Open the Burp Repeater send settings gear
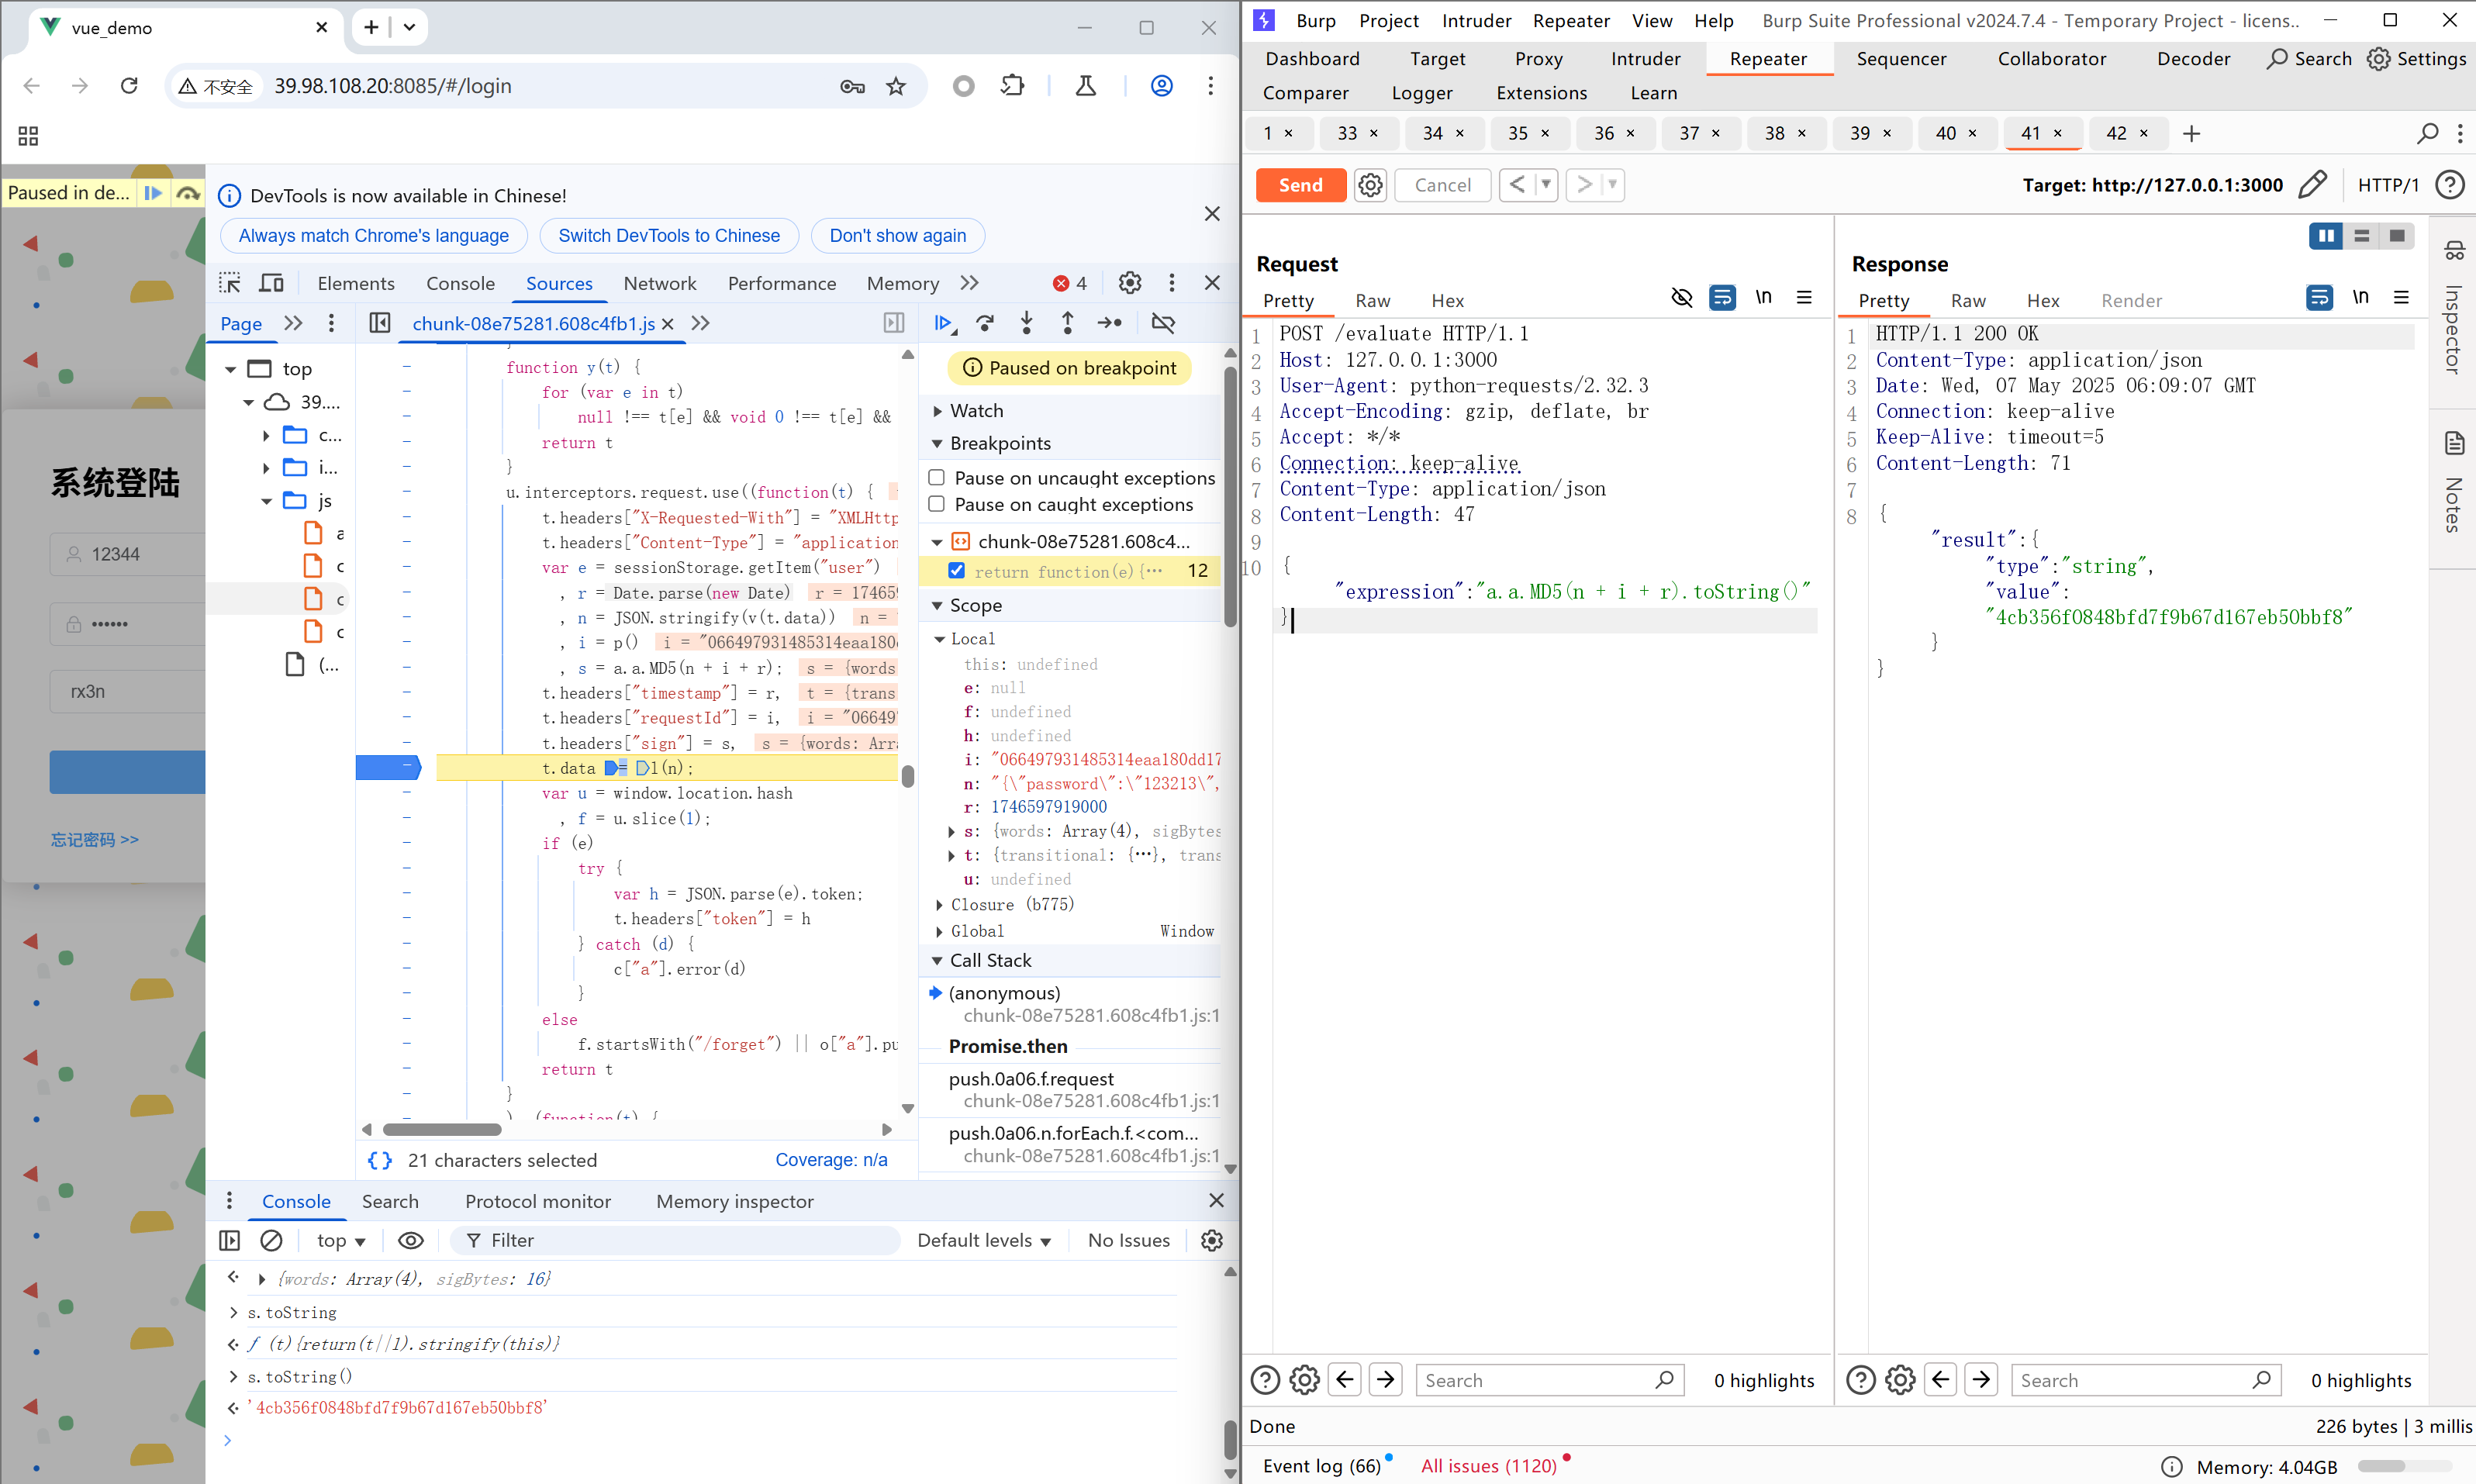Screen dimensions: 2476x1484 (1370, 185)
